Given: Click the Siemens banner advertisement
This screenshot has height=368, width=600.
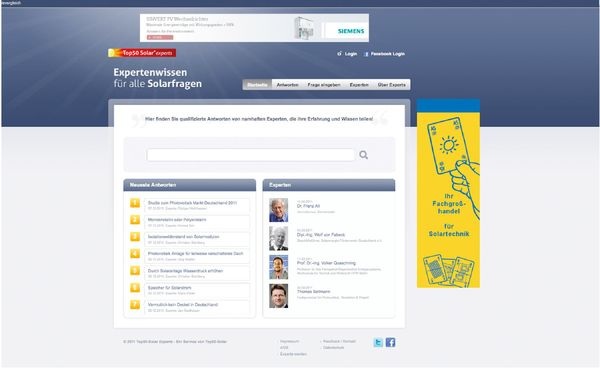Looking at the screenshot, I should (254, 28).
